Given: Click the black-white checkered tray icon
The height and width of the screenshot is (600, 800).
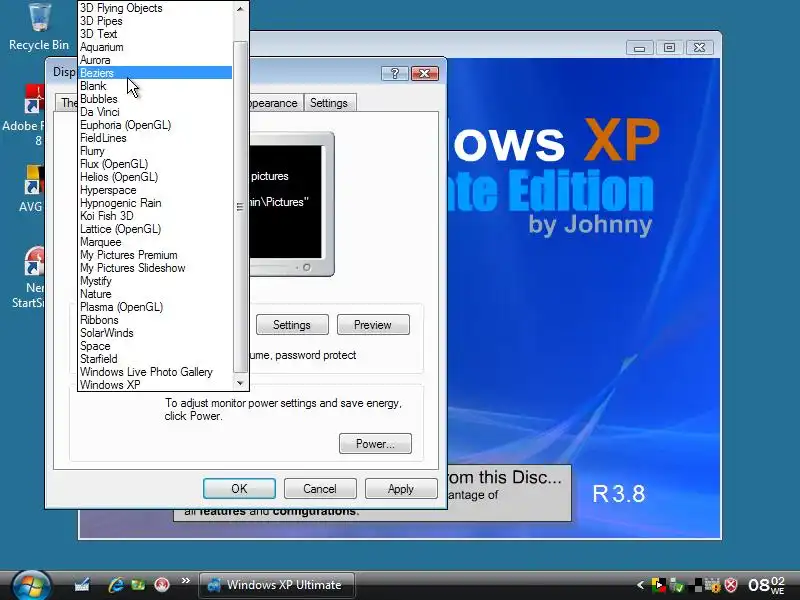Looking at the screenshot, I should (695, 585).
